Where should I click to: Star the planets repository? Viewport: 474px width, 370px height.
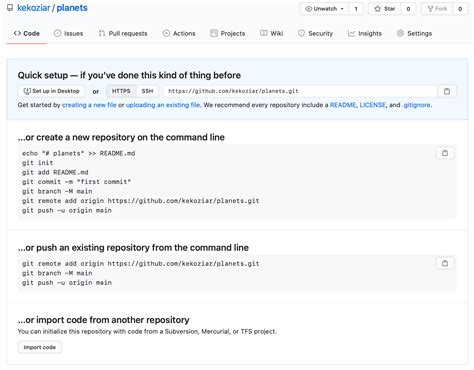click(x=385, y=9)
